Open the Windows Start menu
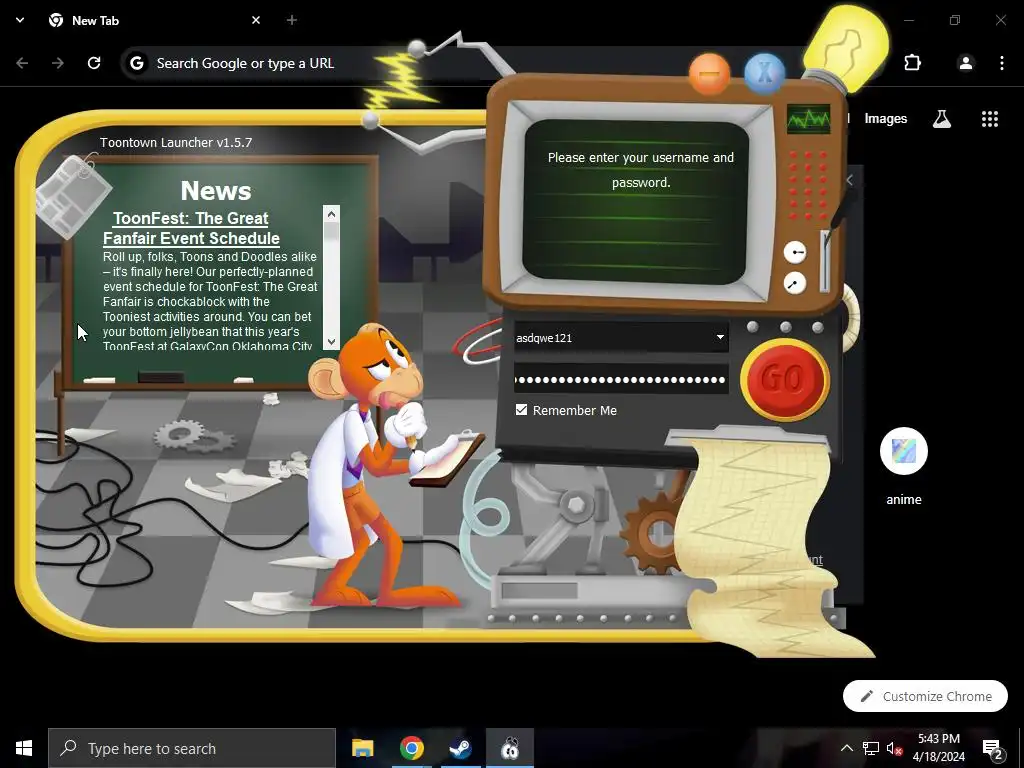Screen dimensions: 1024x768 (24, 748)
